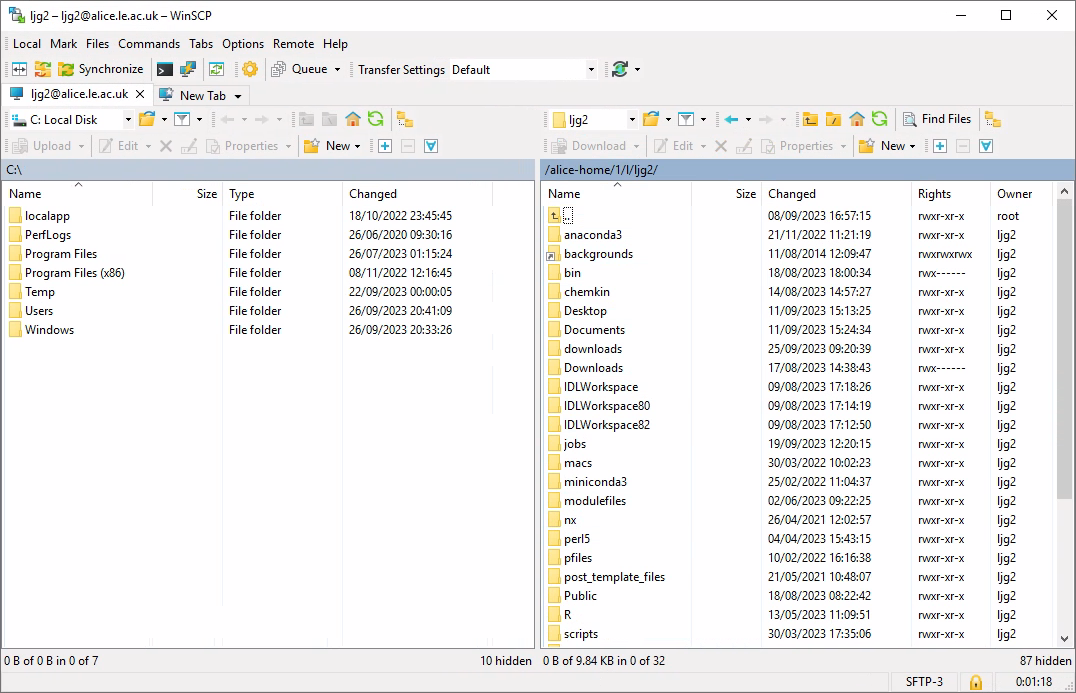
Task: Go back in remote panel history
Action: (x=732, y=119)
